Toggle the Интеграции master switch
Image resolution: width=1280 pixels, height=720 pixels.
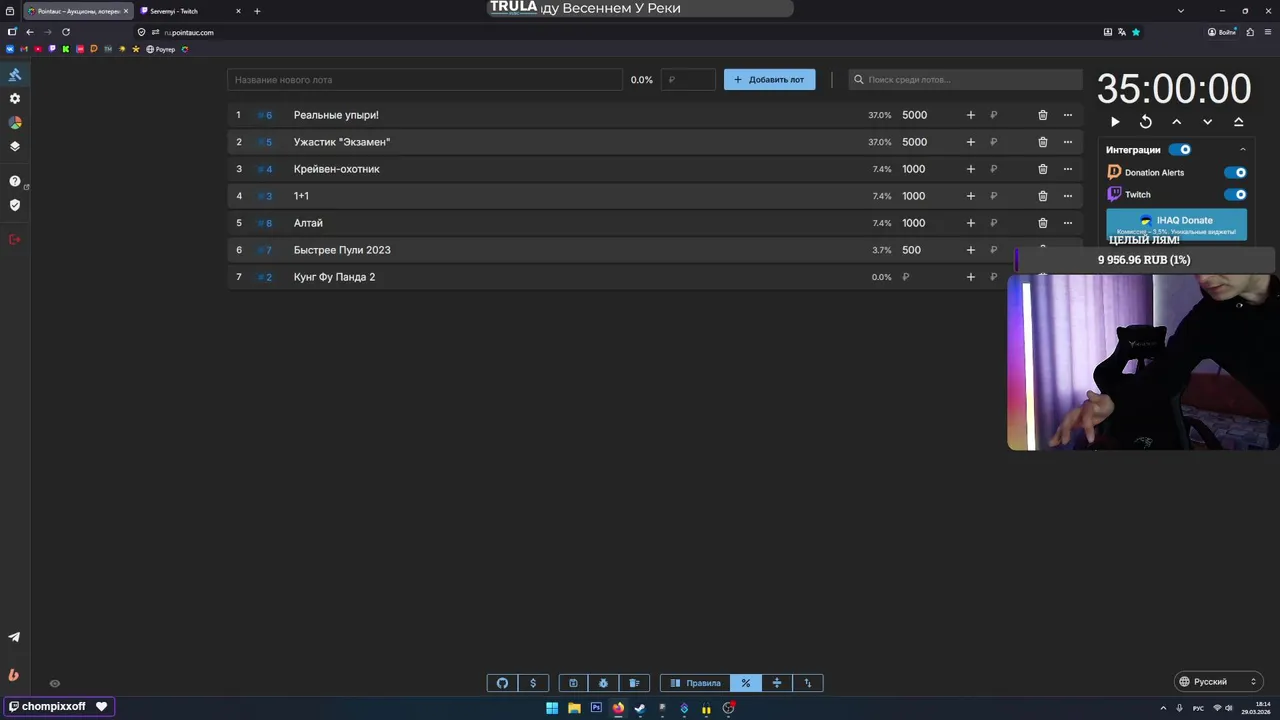point(1180,150)
